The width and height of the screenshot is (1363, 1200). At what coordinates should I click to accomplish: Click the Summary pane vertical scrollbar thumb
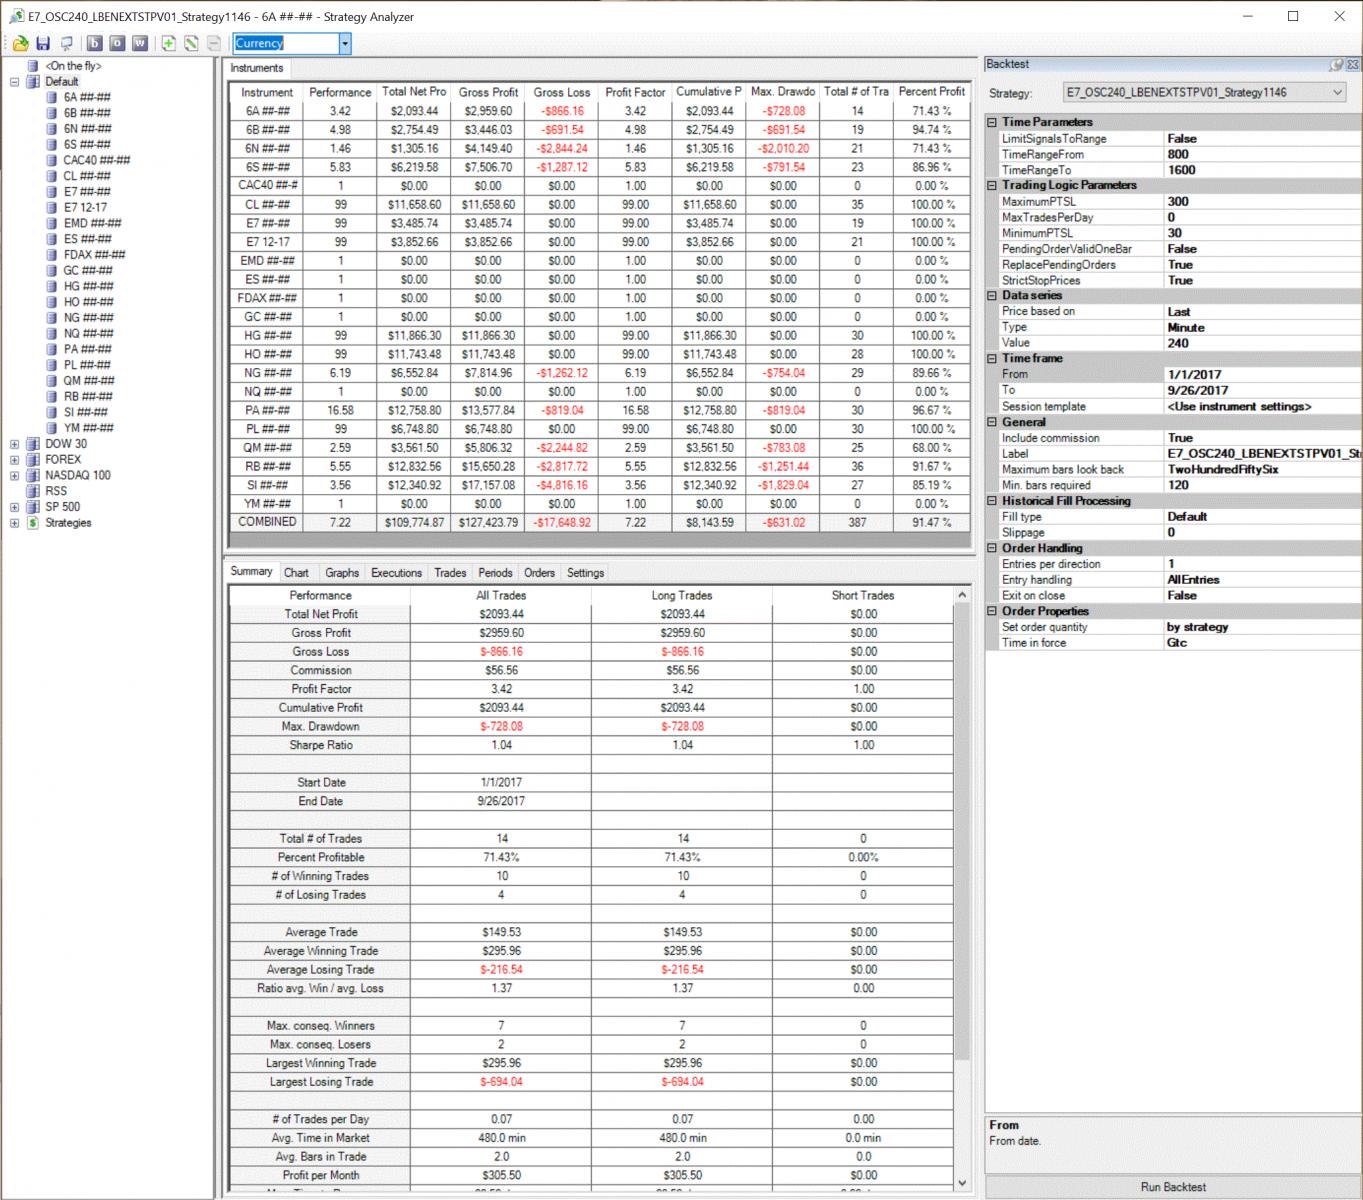[x=962, y=830]
